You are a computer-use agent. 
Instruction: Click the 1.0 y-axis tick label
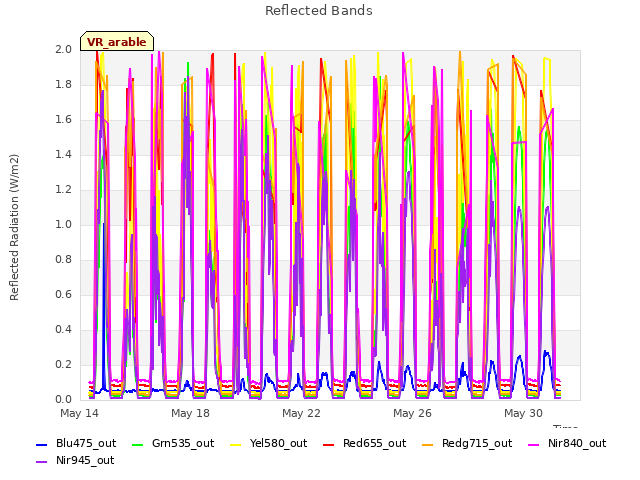[x=64, y=224]
